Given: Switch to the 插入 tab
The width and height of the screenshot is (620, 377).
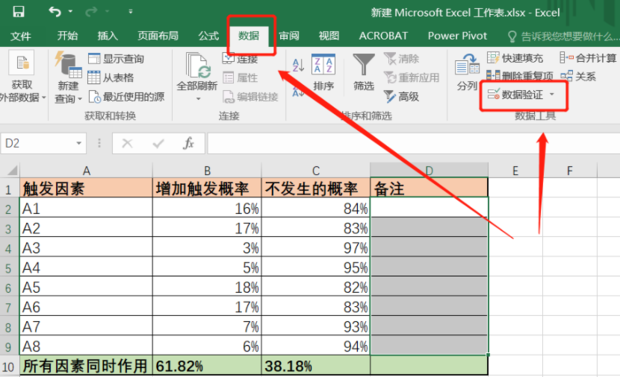Looking at the screenshot, I should 108,36.
